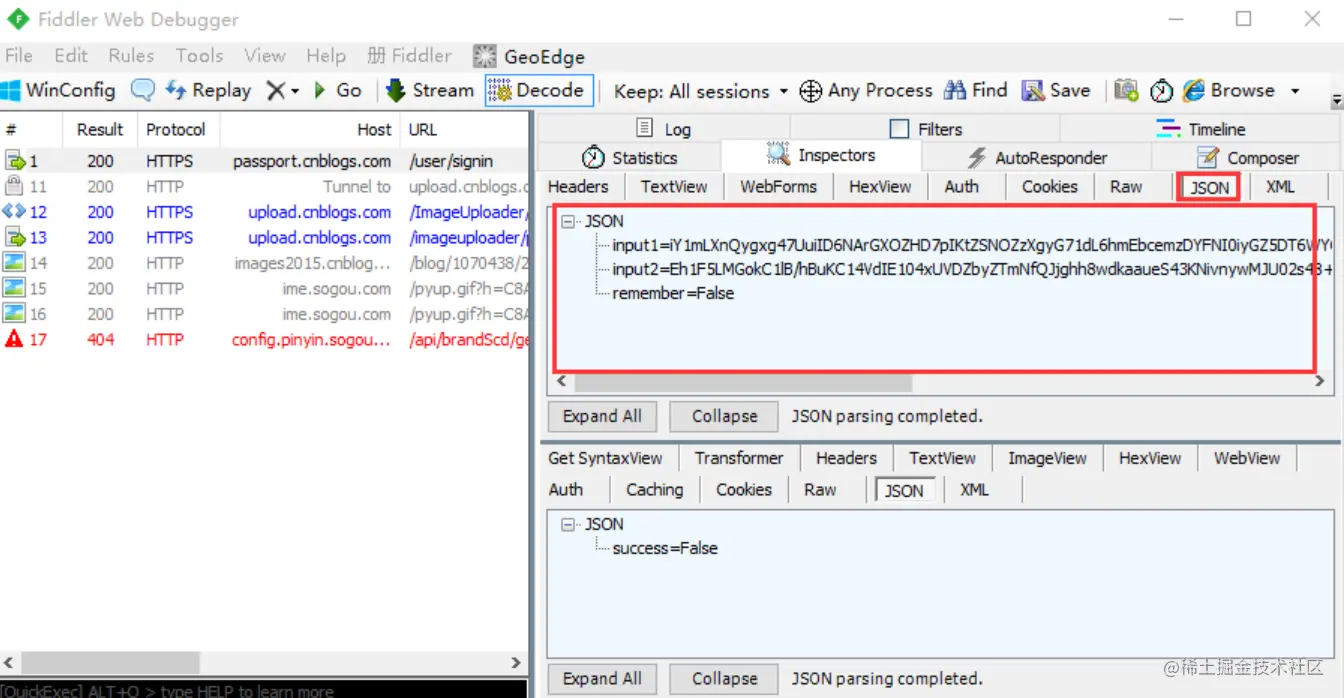Open Find sessions tool
This screenshot has width=1344, height=698.
(975, 90)
